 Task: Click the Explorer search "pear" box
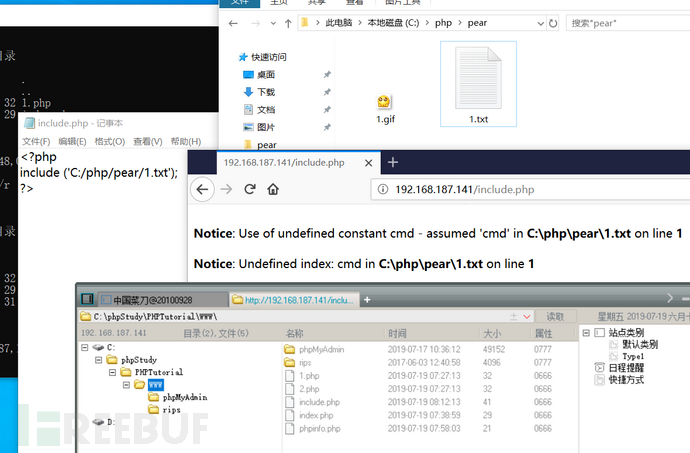point(628,23)
